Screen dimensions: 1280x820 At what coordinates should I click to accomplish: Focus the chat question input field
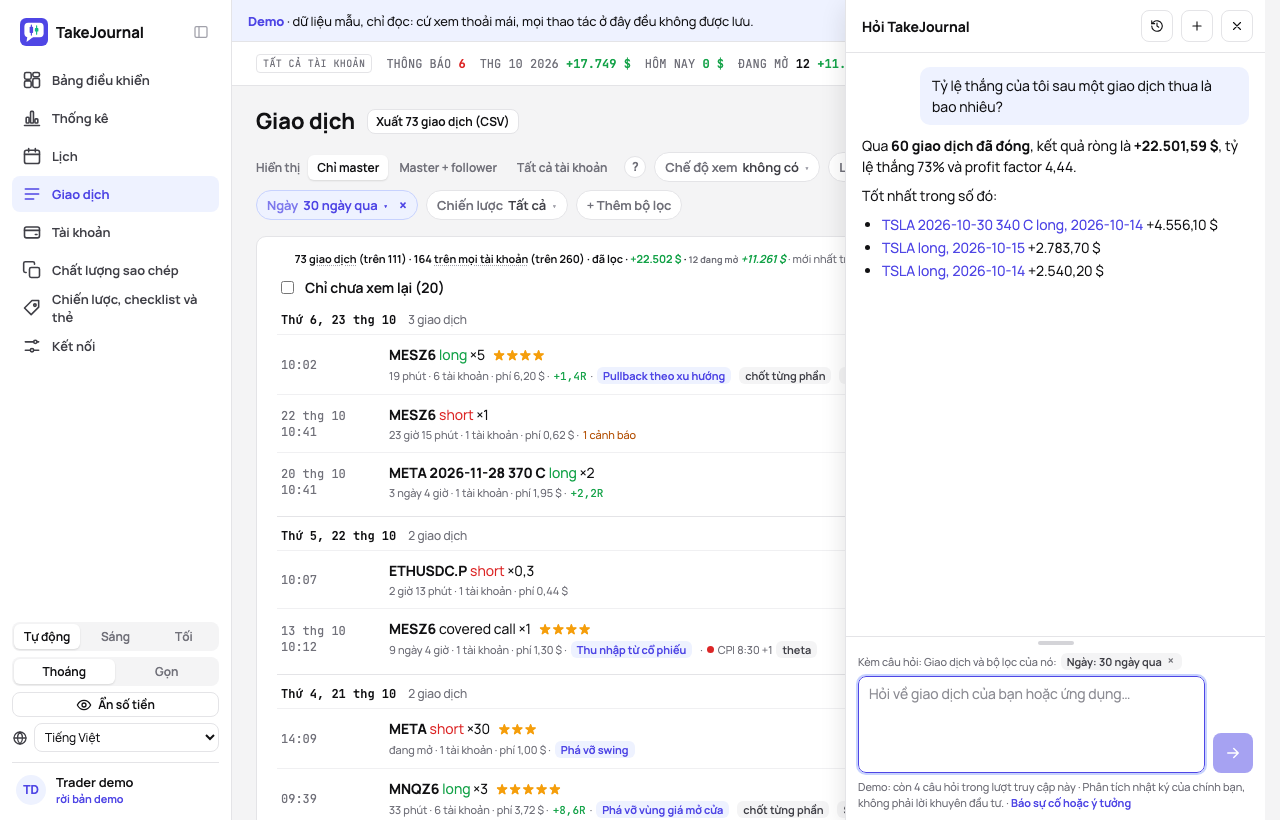[1031, 724]
